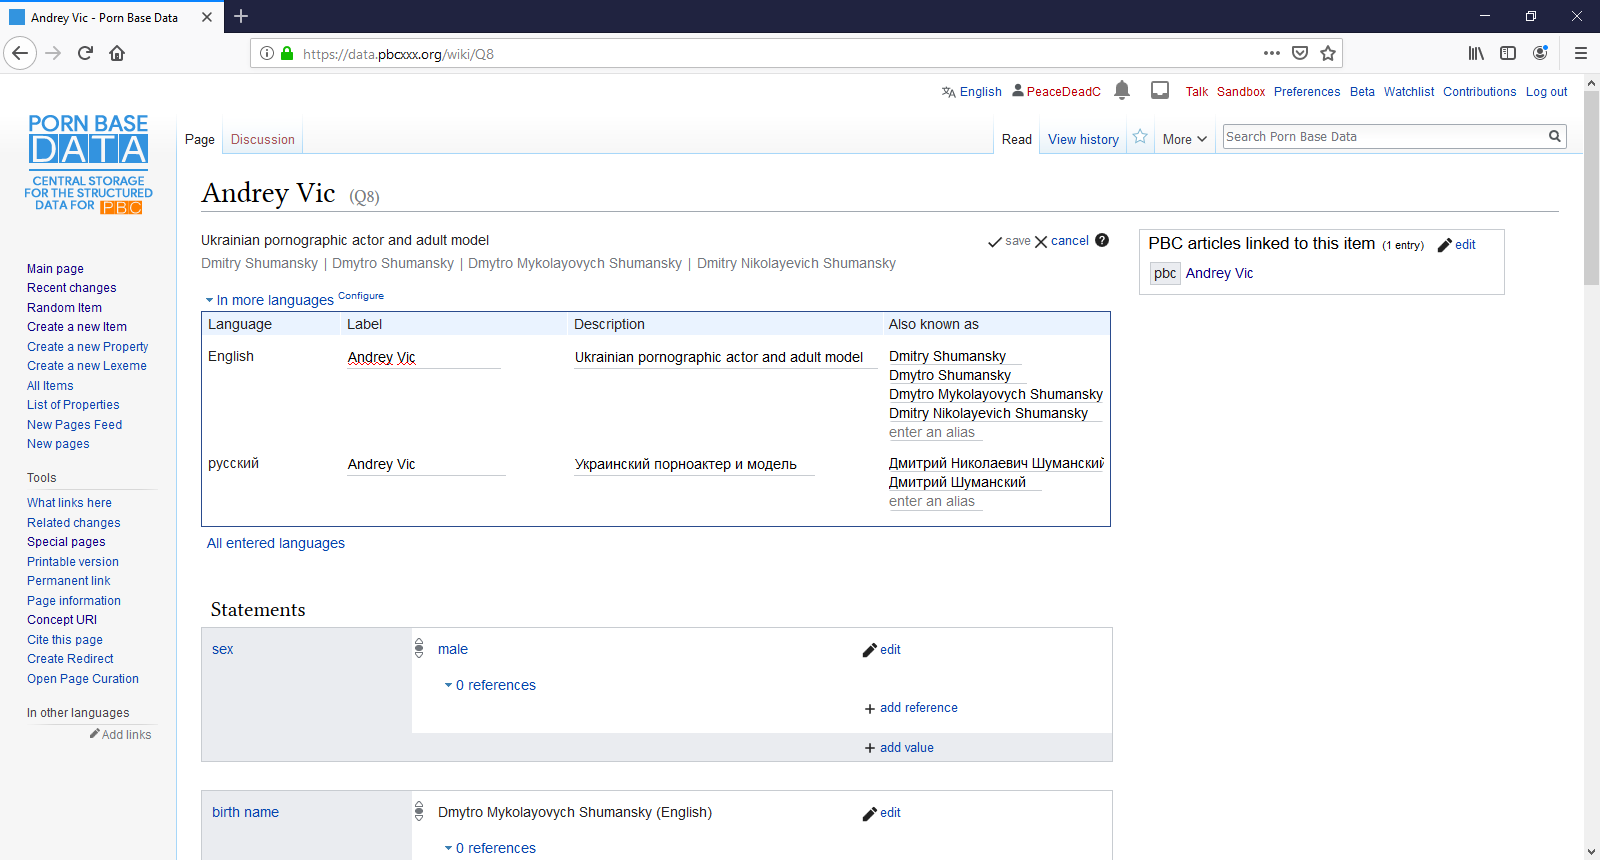
Task: Collapse the 'In more languages' section
Action: click(270, 300)
